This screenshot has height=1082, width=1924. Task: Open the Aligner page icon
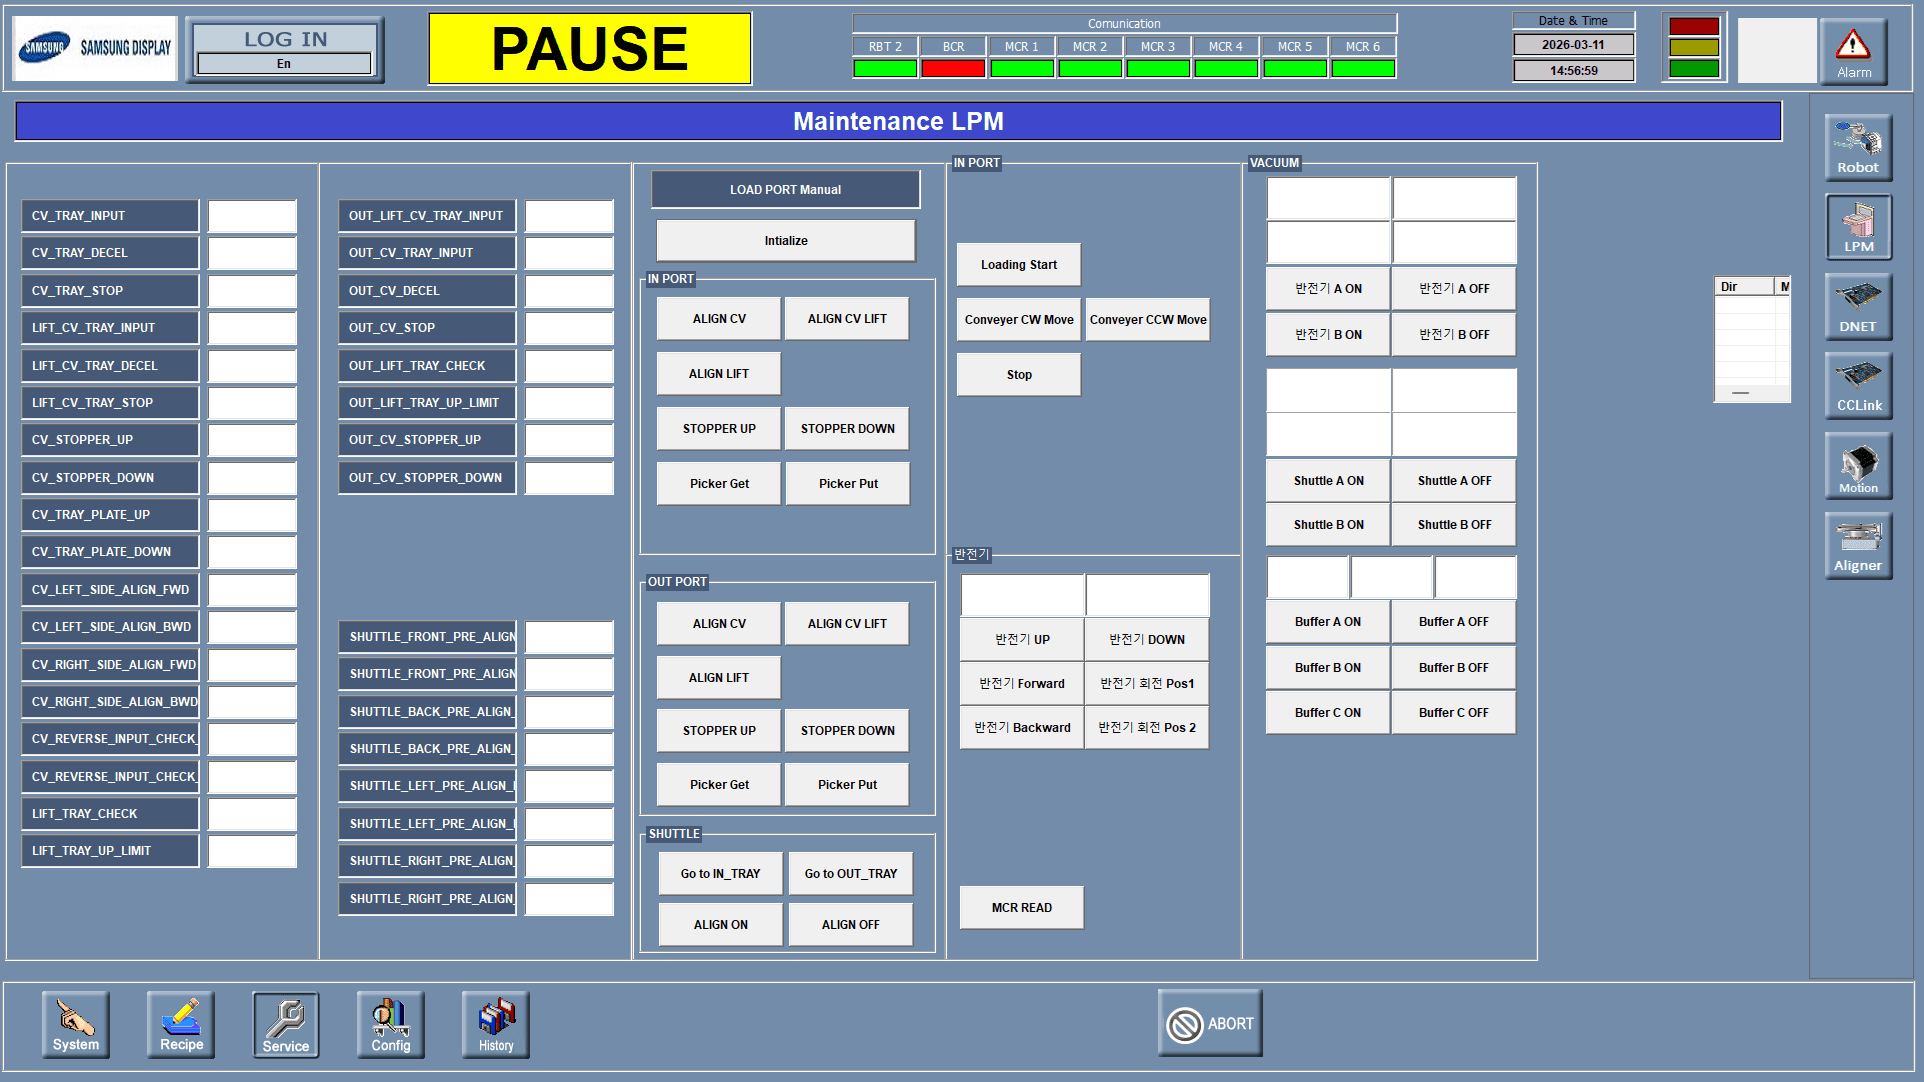pos(1857,545)
